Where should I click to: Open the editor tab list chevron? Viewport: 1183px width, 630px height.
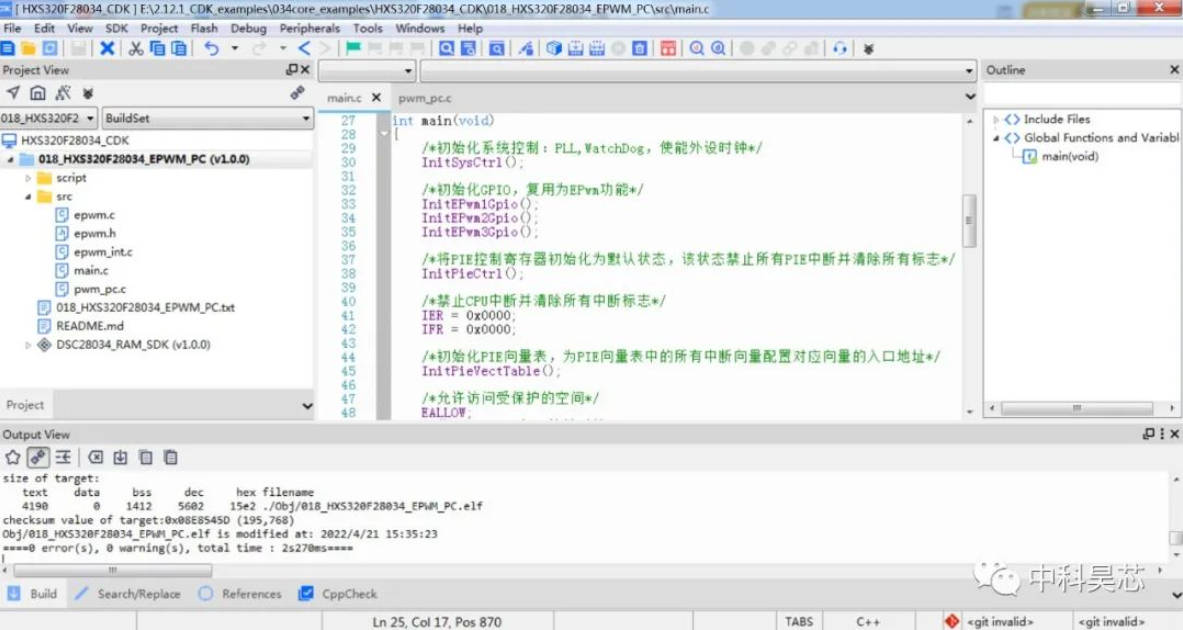[x=969, y=97]
